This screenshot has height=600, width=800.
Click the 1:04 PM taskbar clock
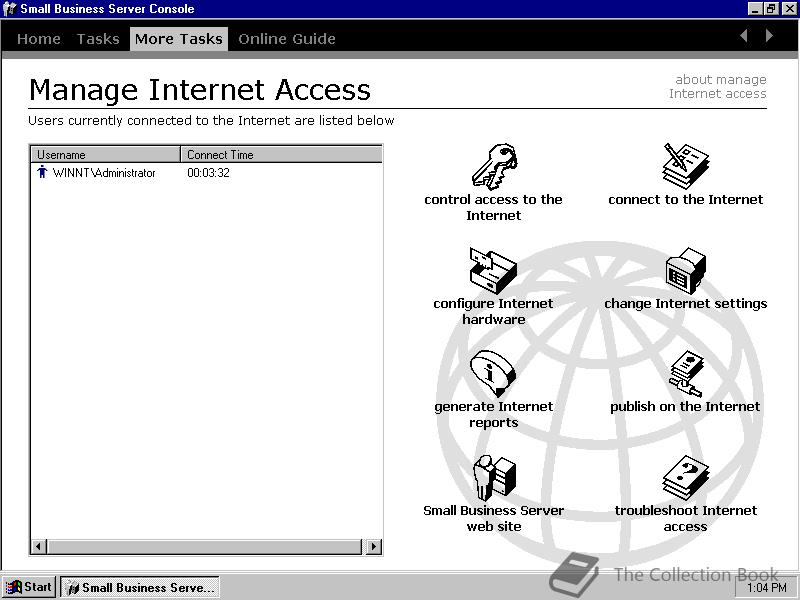(766, 588)
